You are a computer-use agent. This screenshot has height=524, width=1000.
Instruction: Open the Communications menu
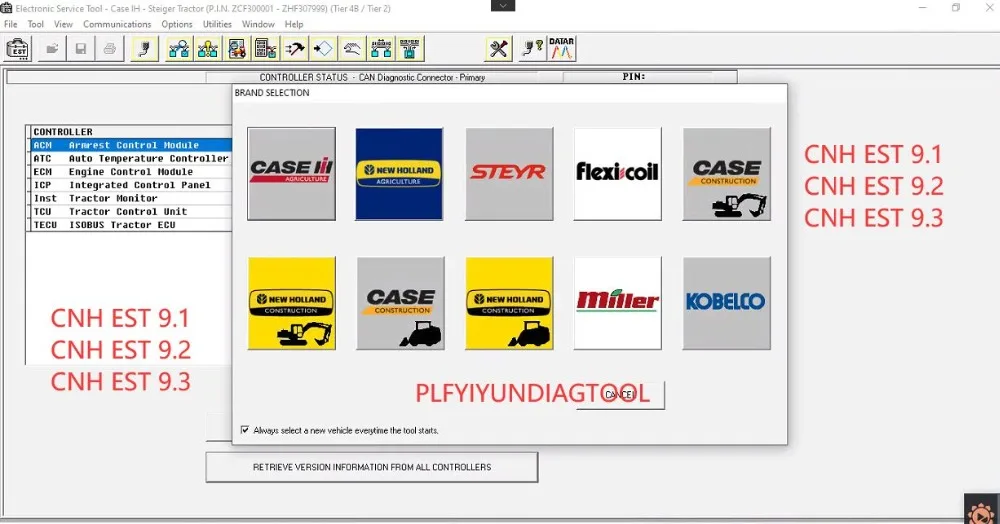coord(117,24)
